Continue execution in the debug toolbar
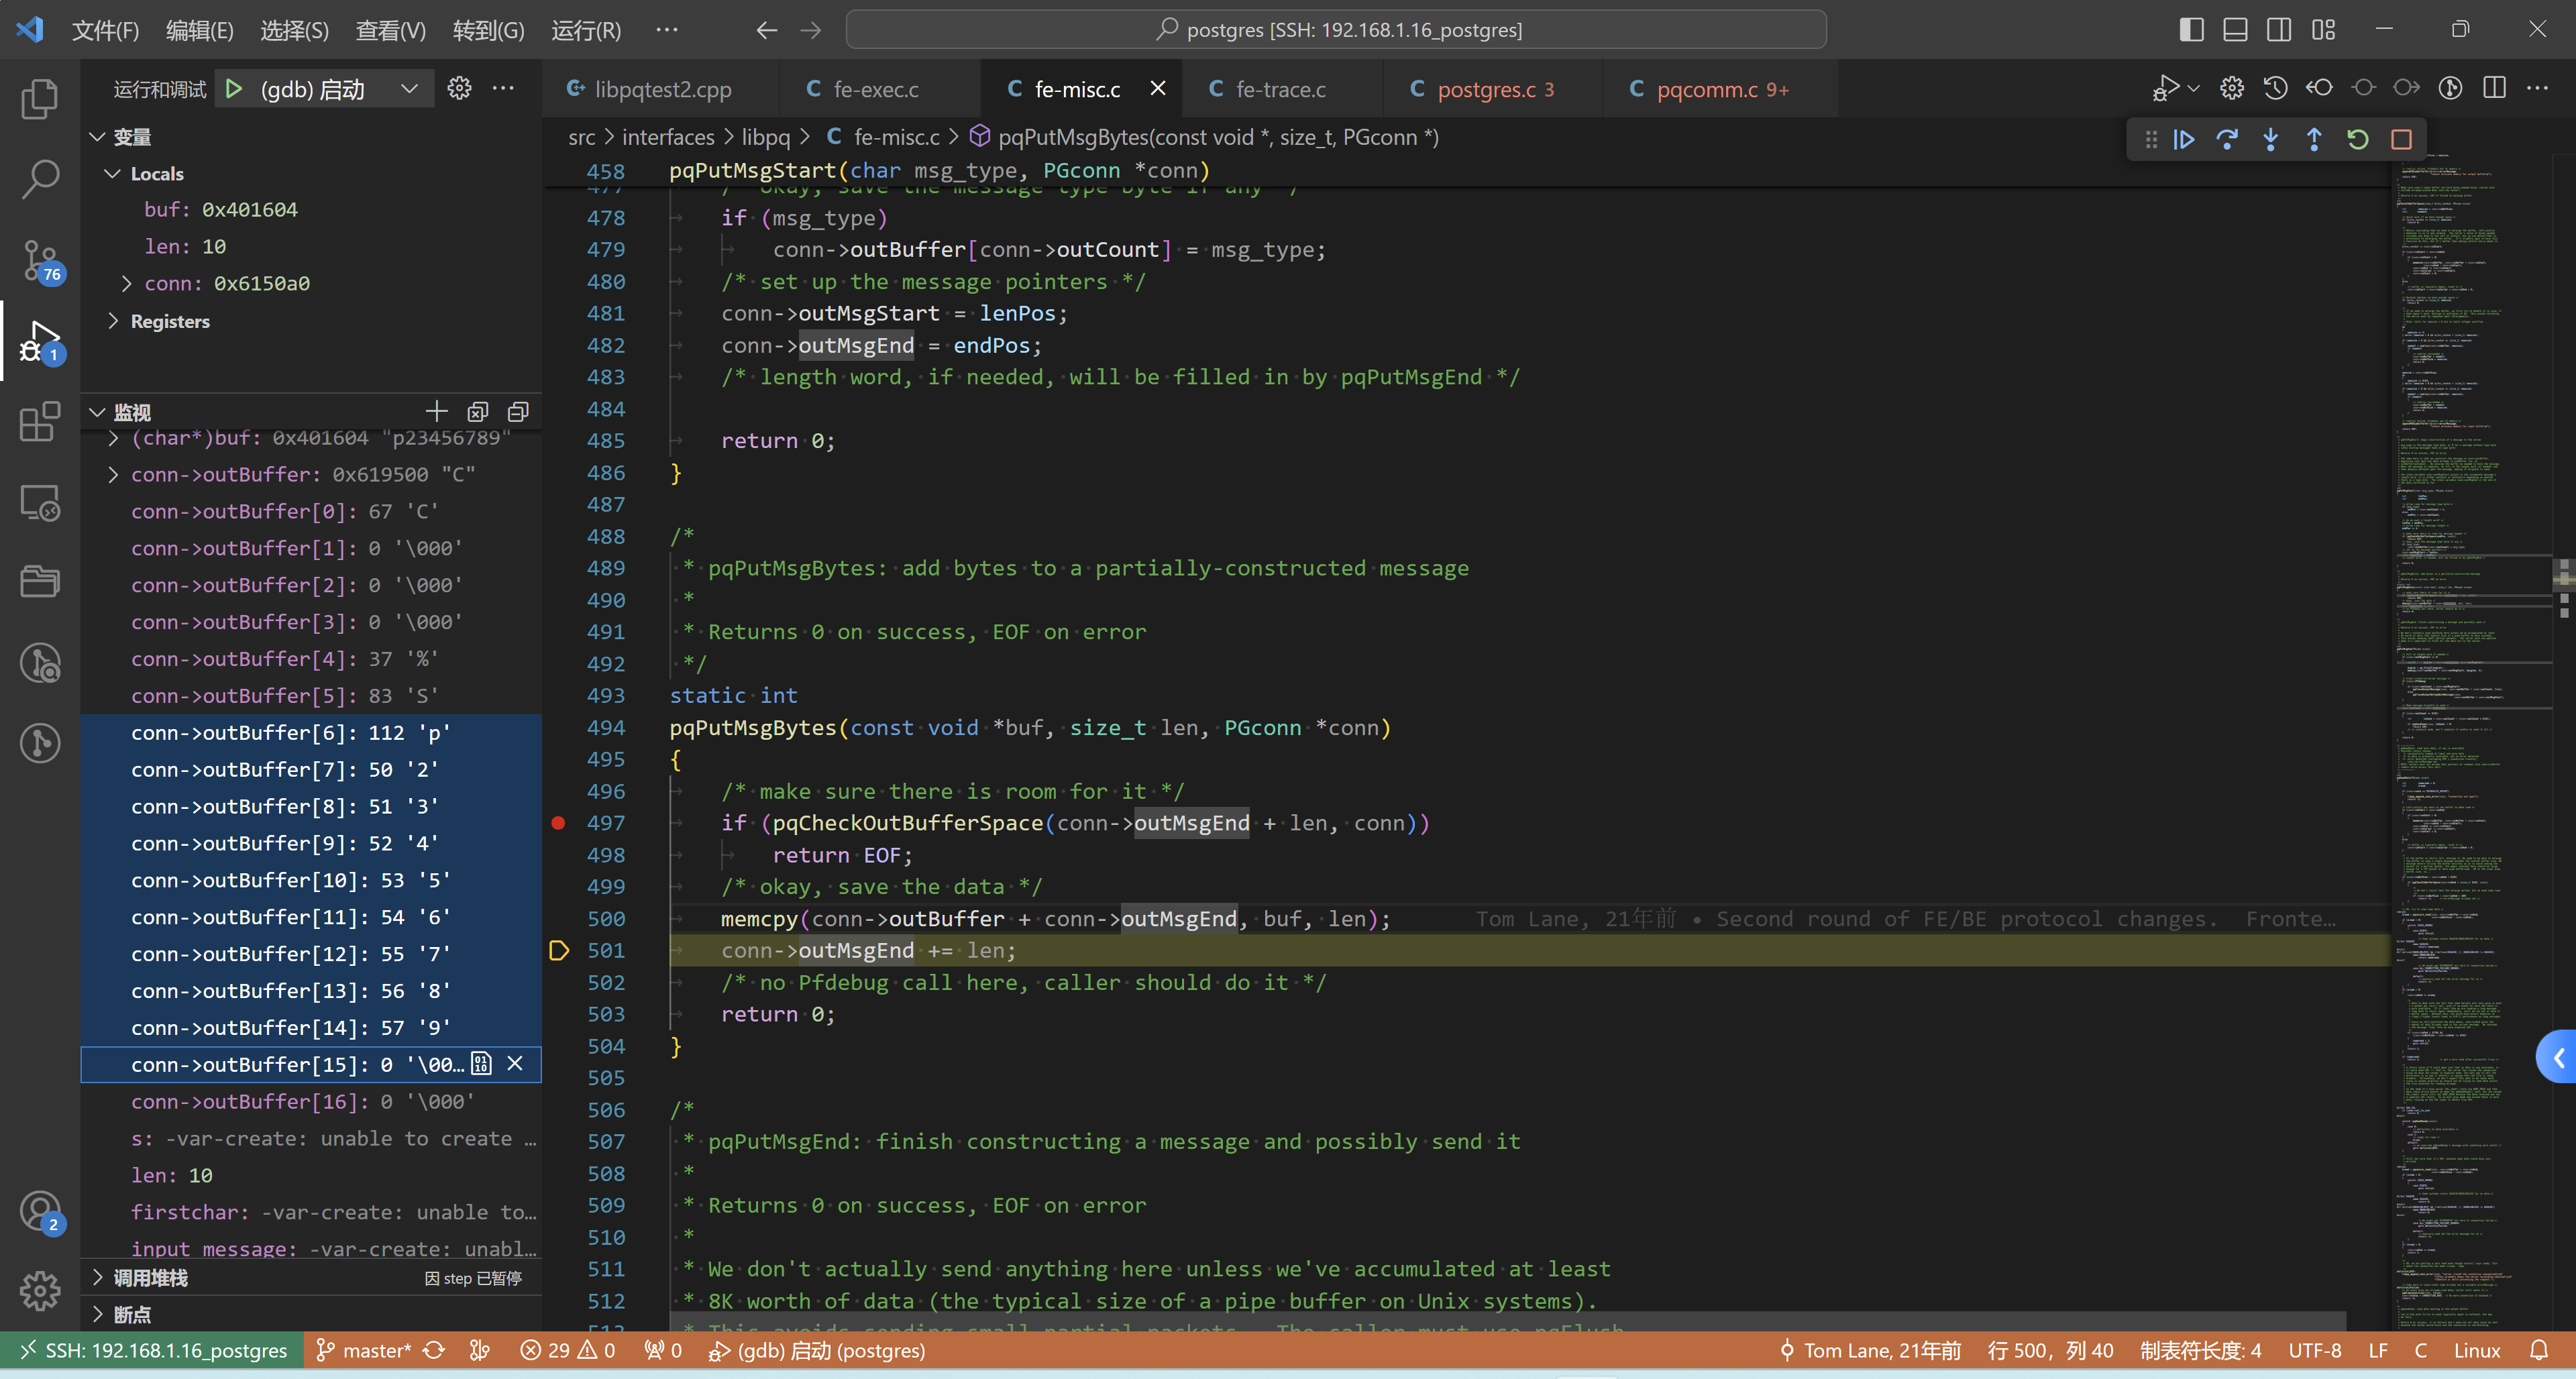The image size is (2576, 1379). coord(2184,139)
